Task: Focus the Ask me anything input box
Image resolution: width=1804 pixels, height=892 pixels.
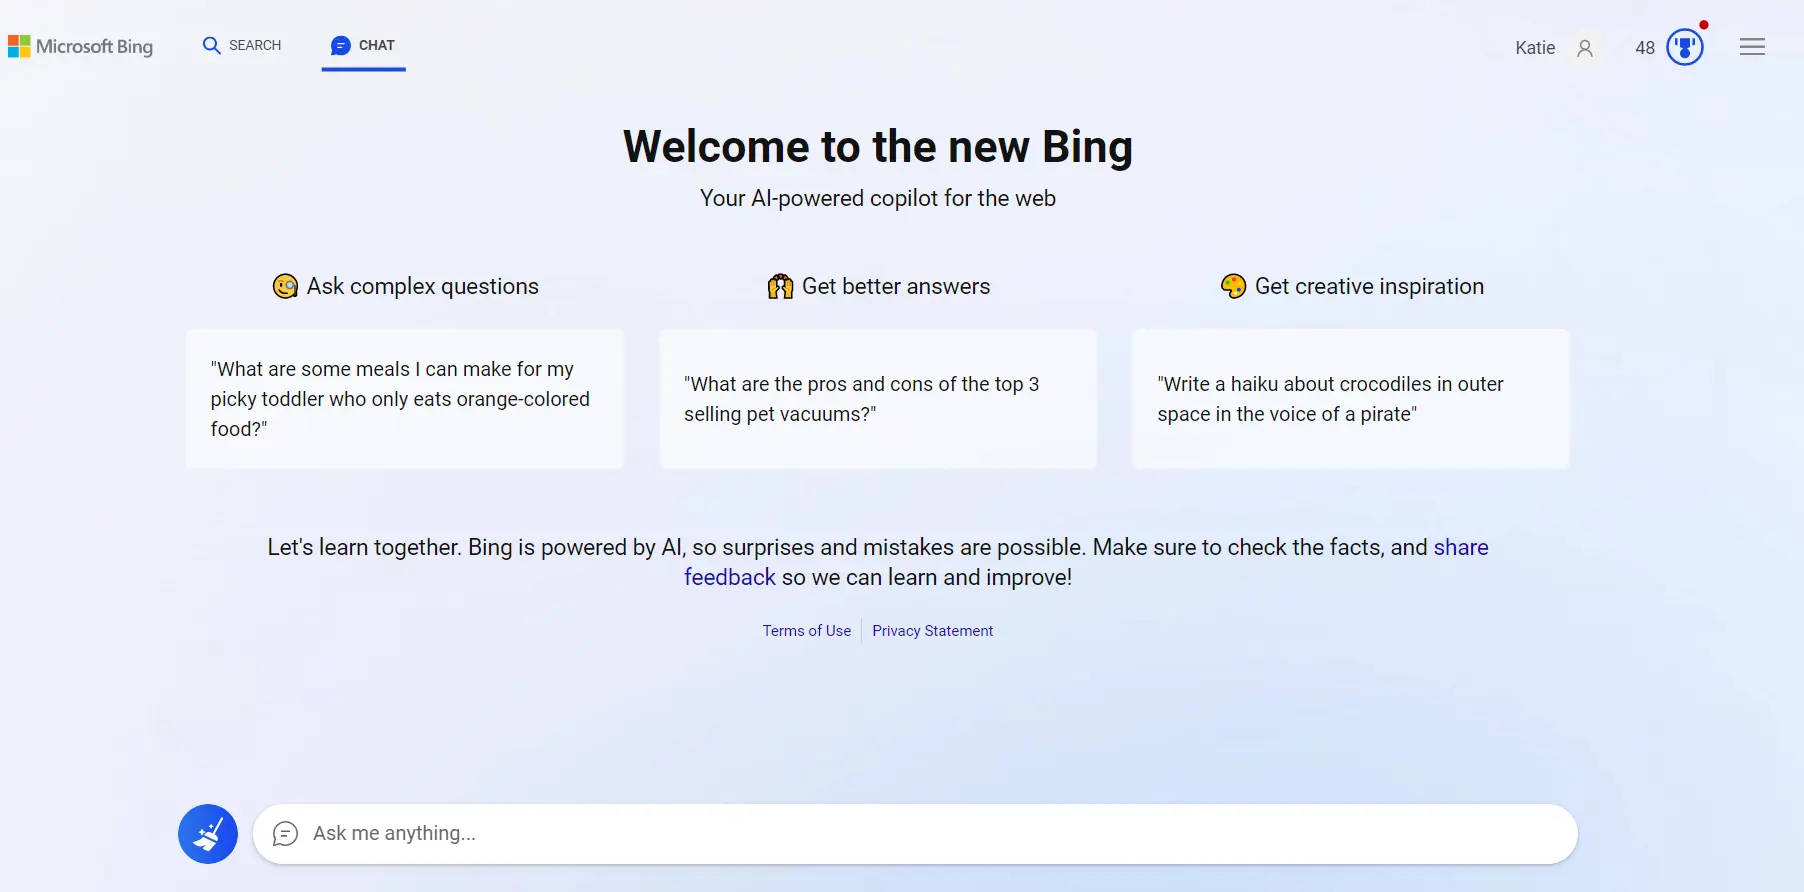Action: (915, 834)
